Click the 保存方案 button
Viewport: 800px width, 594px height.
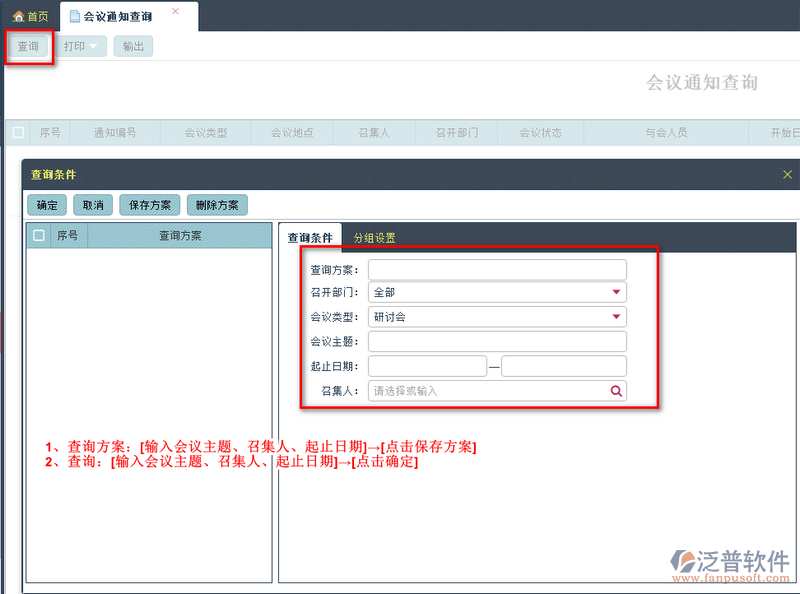pos(149,205)
